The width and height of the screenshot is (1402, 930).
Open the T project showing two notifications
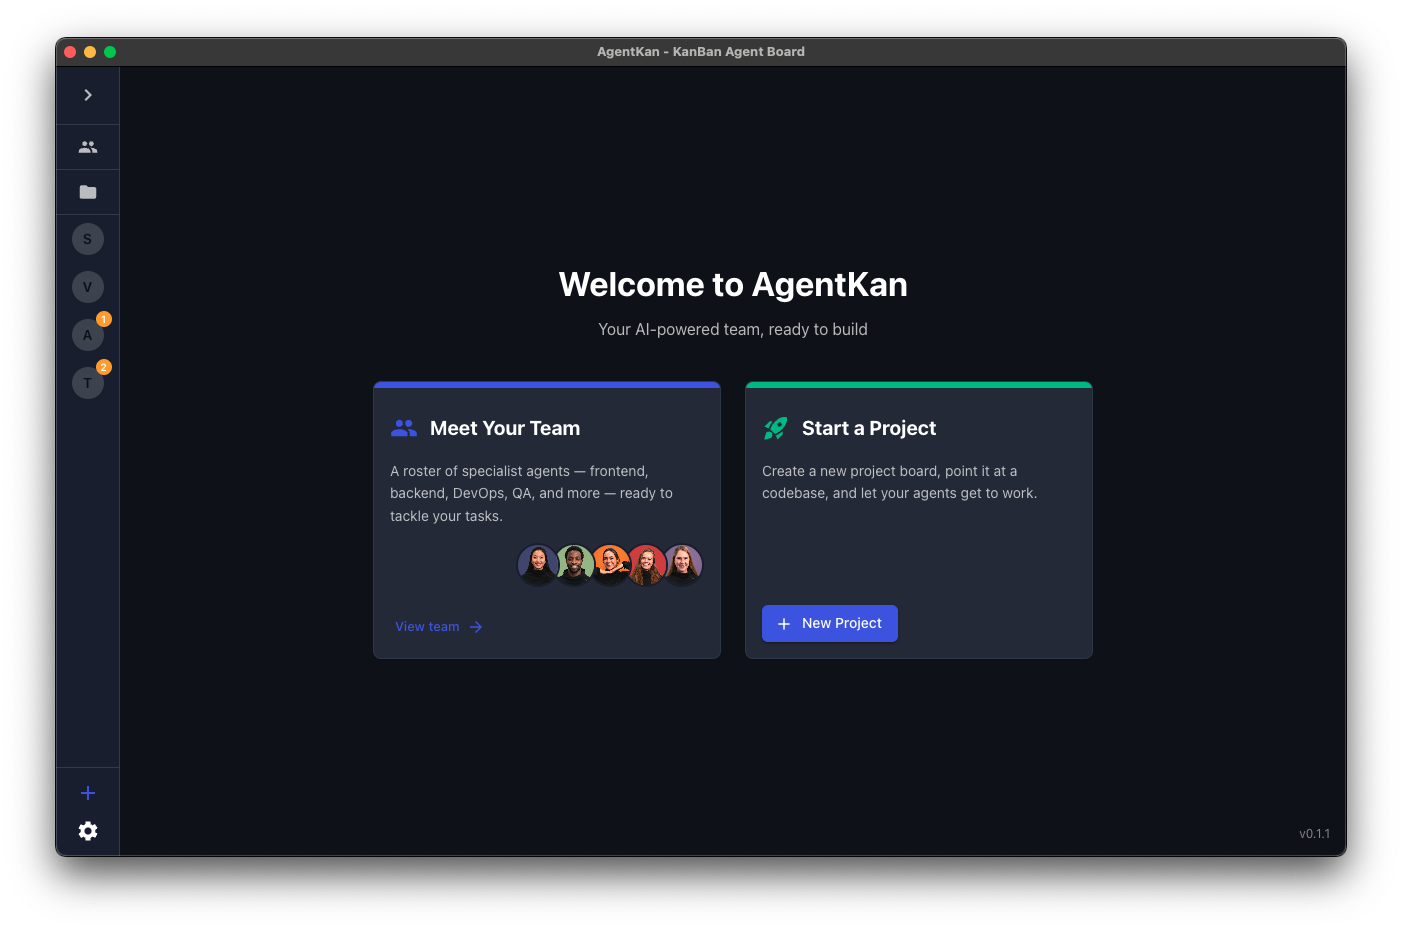(87, 382)
